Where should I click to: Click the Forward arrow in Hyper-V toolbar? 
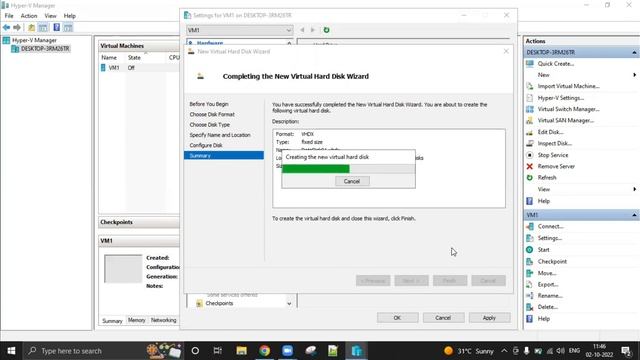click(x=17, y=27)
